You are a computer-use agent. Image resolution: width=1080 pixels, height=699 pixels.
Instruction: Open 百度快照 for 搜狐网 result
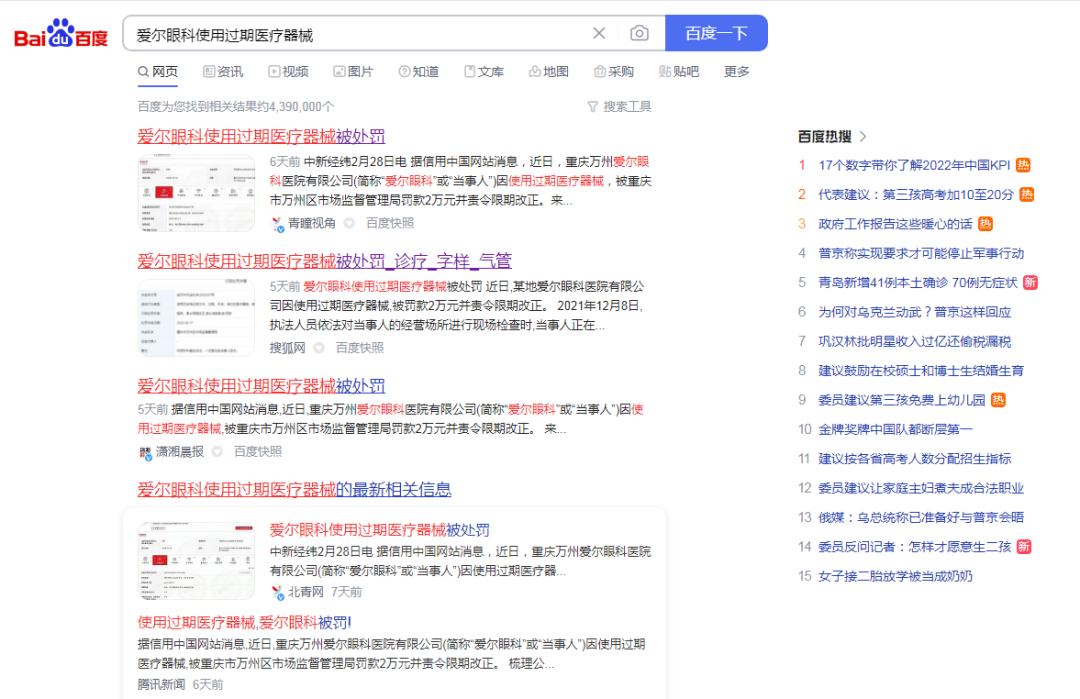pyautogui.click(x=359, y=348)
